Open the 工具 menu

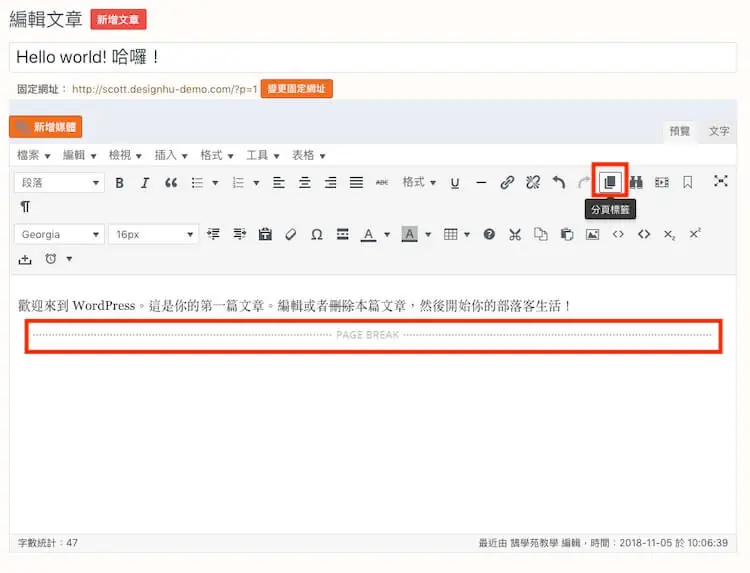(263, 155)
